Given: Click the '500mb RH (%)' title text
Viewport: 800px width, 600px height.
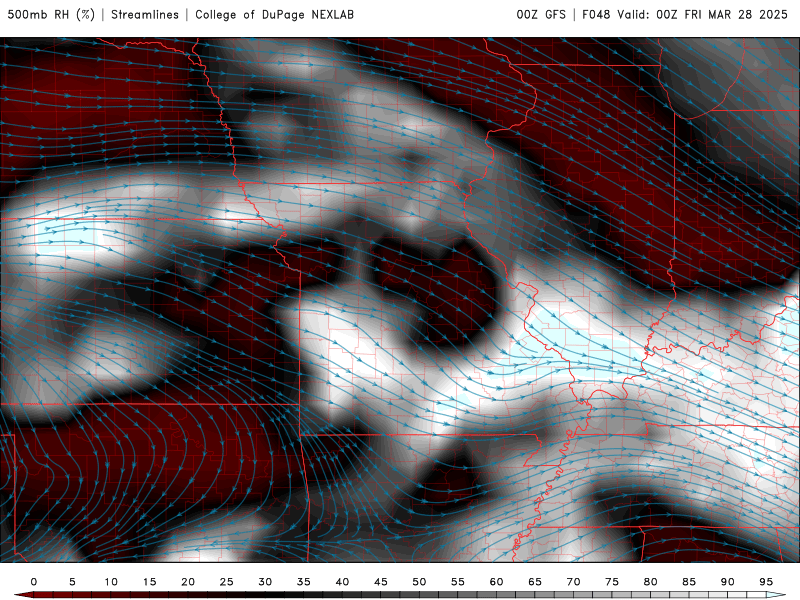Looking at the screenshot, I should pos(51,14).
